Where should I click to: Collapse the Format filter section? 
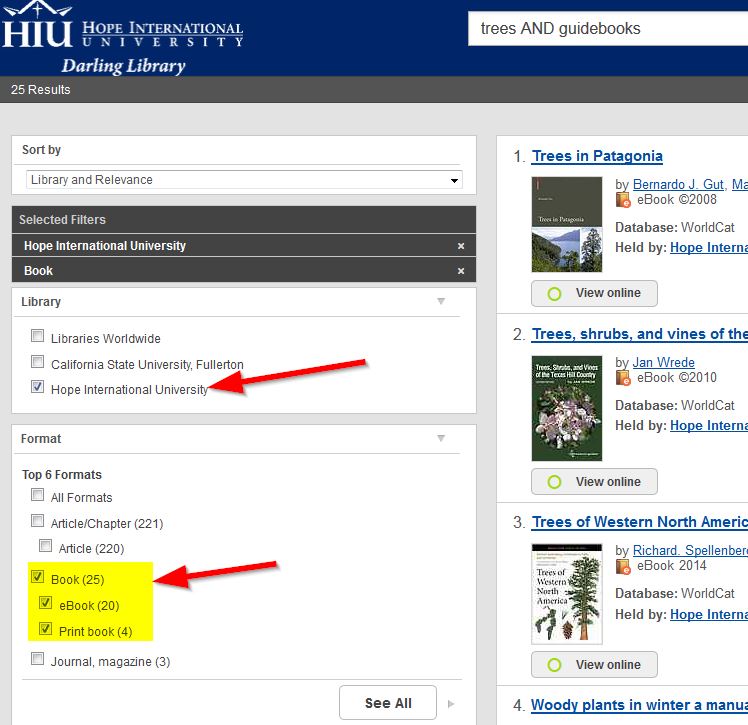441,438
